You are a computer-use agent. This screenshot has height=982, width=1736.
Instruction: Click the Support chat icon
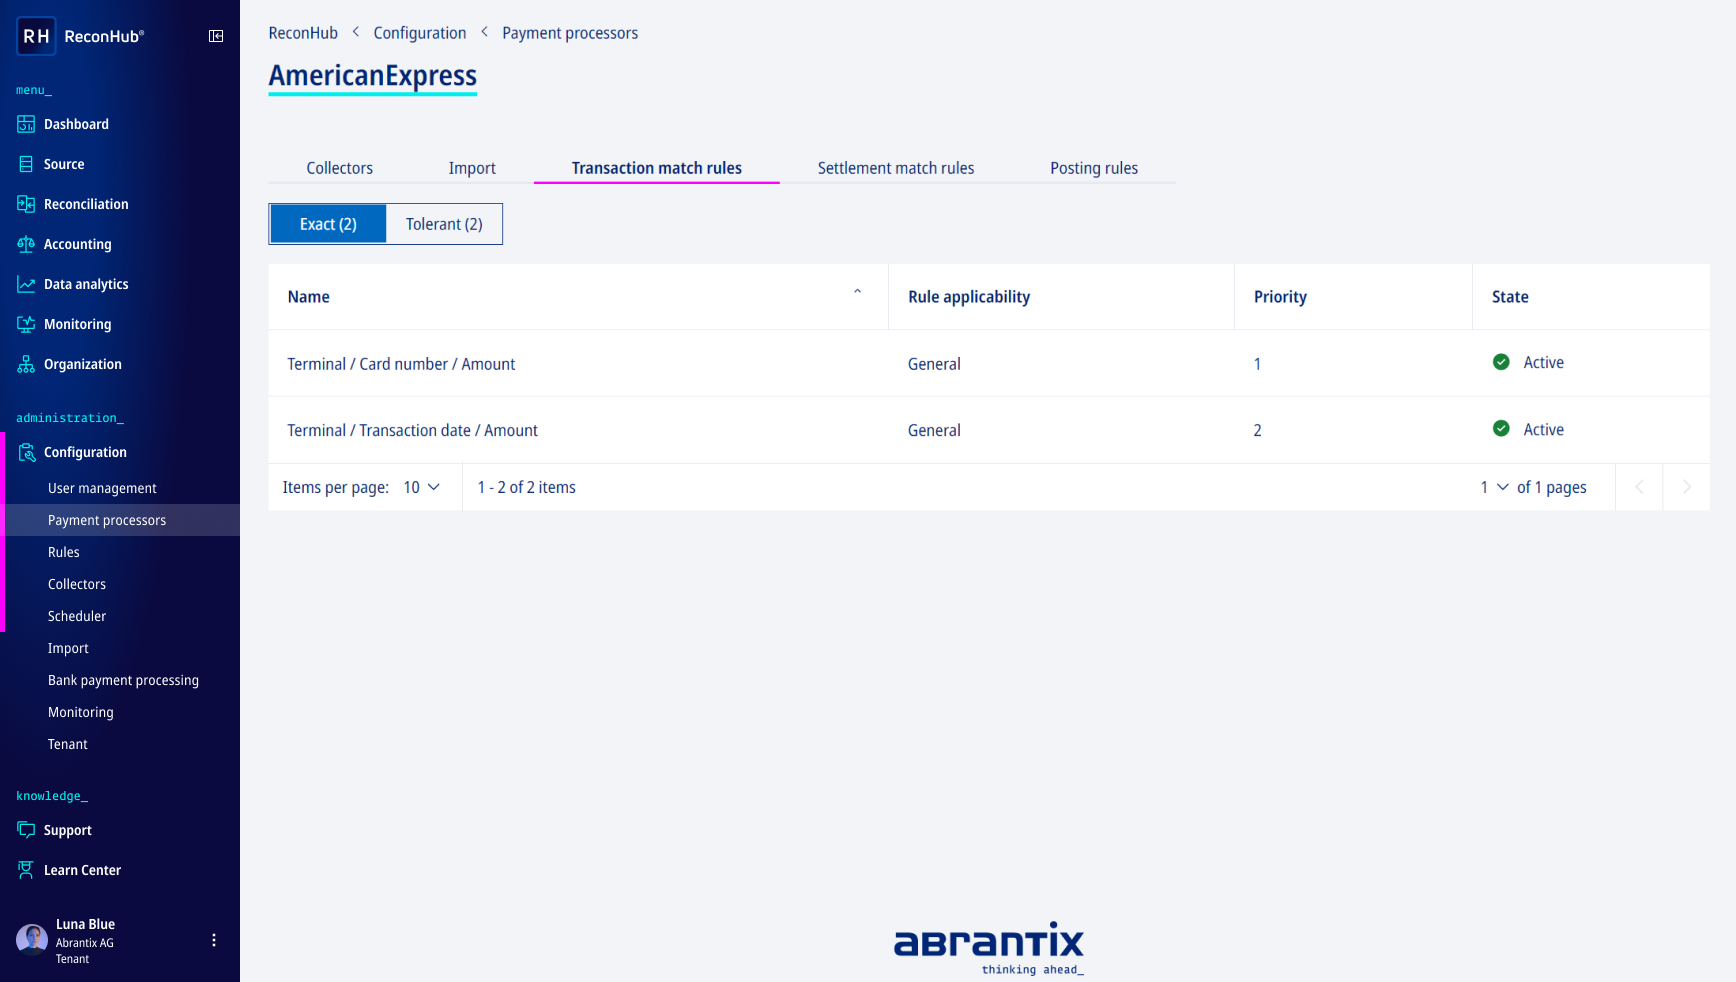pyautogui.click(x=26, y=830)
